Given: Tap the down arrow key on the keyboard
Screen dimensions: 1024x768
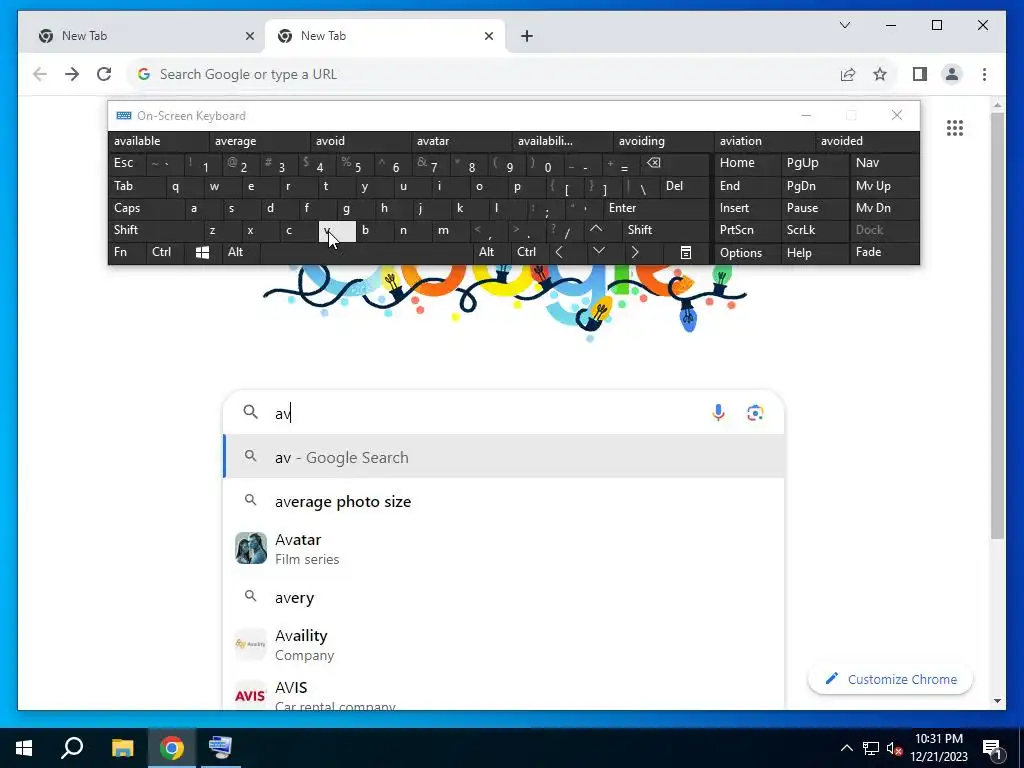Looking at the screenshot, I should [x=598, y=253].
